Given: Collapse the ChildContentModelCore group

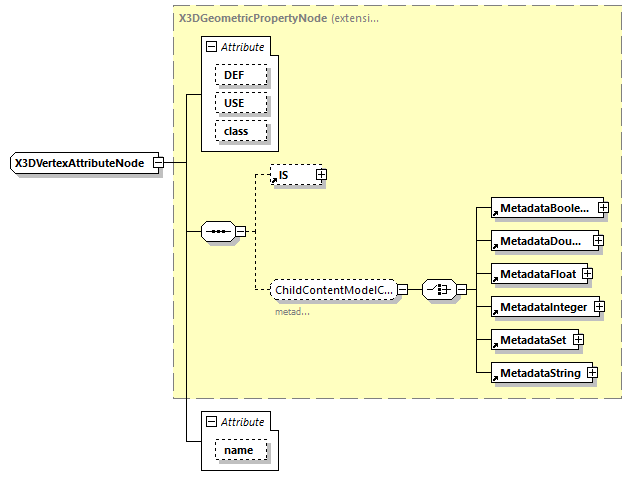Looking at the screenshot, I should pyautogui.click(x=402, y=290).
